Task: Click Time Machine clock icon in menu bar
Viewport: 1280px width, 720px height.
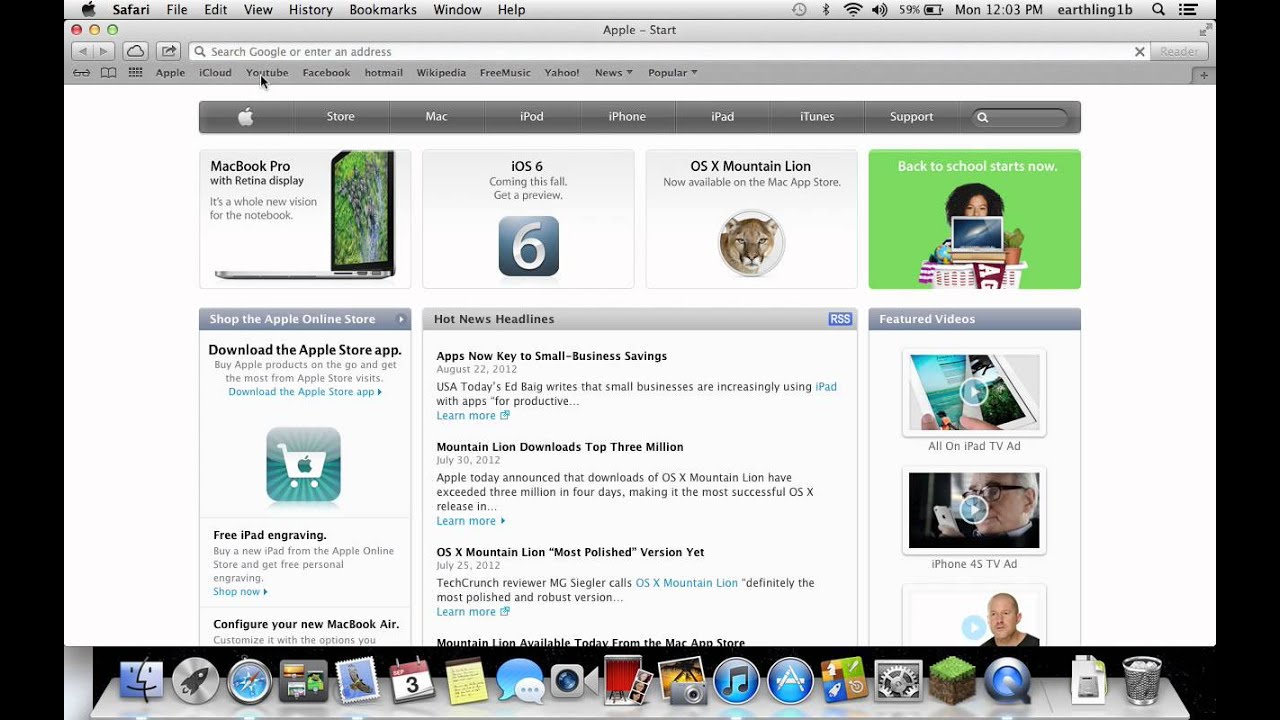Action: [799, 10]
